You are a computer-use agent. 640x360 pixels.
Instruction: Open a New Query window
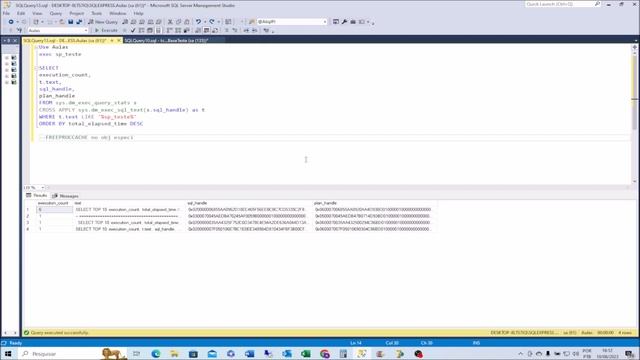(103, 22)
